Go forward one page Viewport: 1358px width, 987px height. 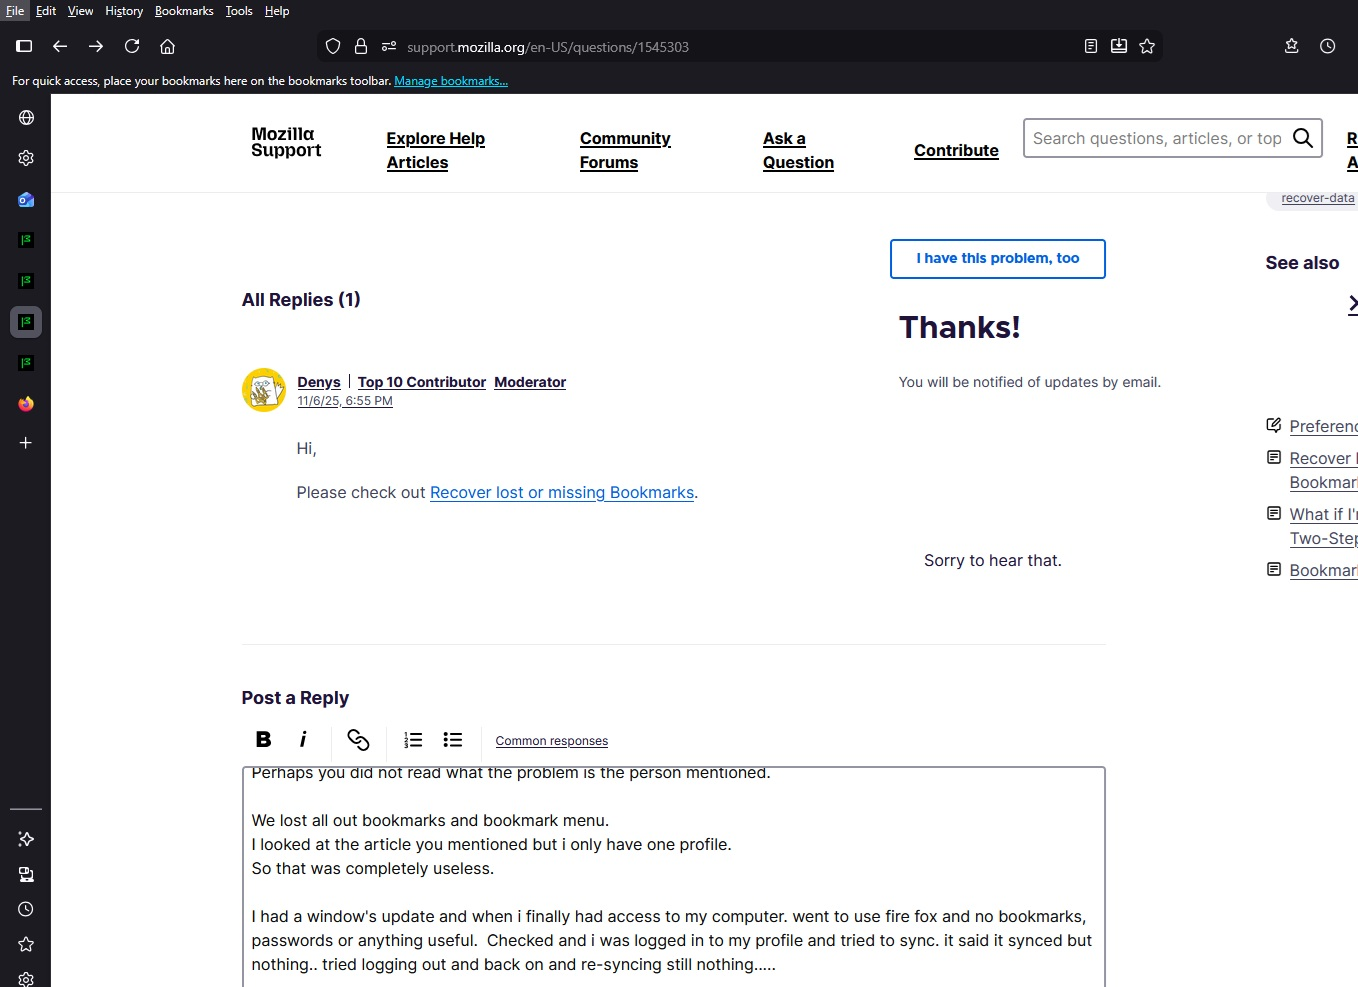tap(96, 46)
